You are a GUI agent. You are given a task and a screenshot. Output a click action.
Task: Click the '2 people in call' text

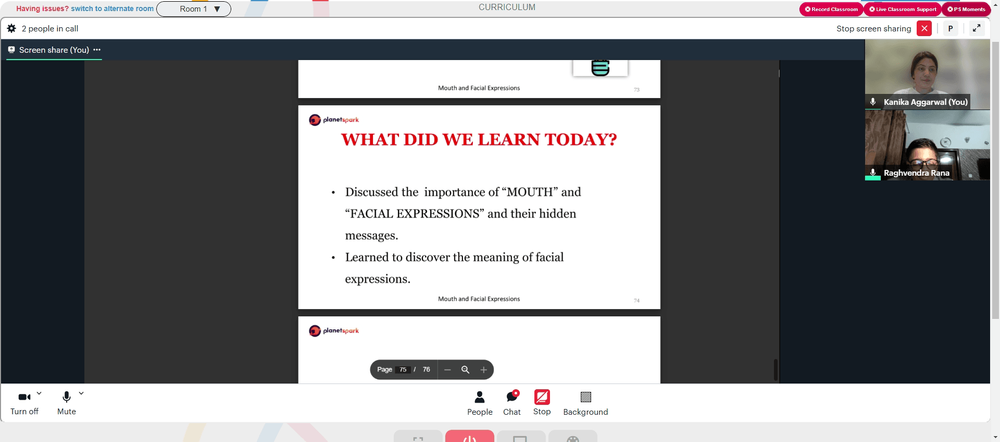pos(50,29)
